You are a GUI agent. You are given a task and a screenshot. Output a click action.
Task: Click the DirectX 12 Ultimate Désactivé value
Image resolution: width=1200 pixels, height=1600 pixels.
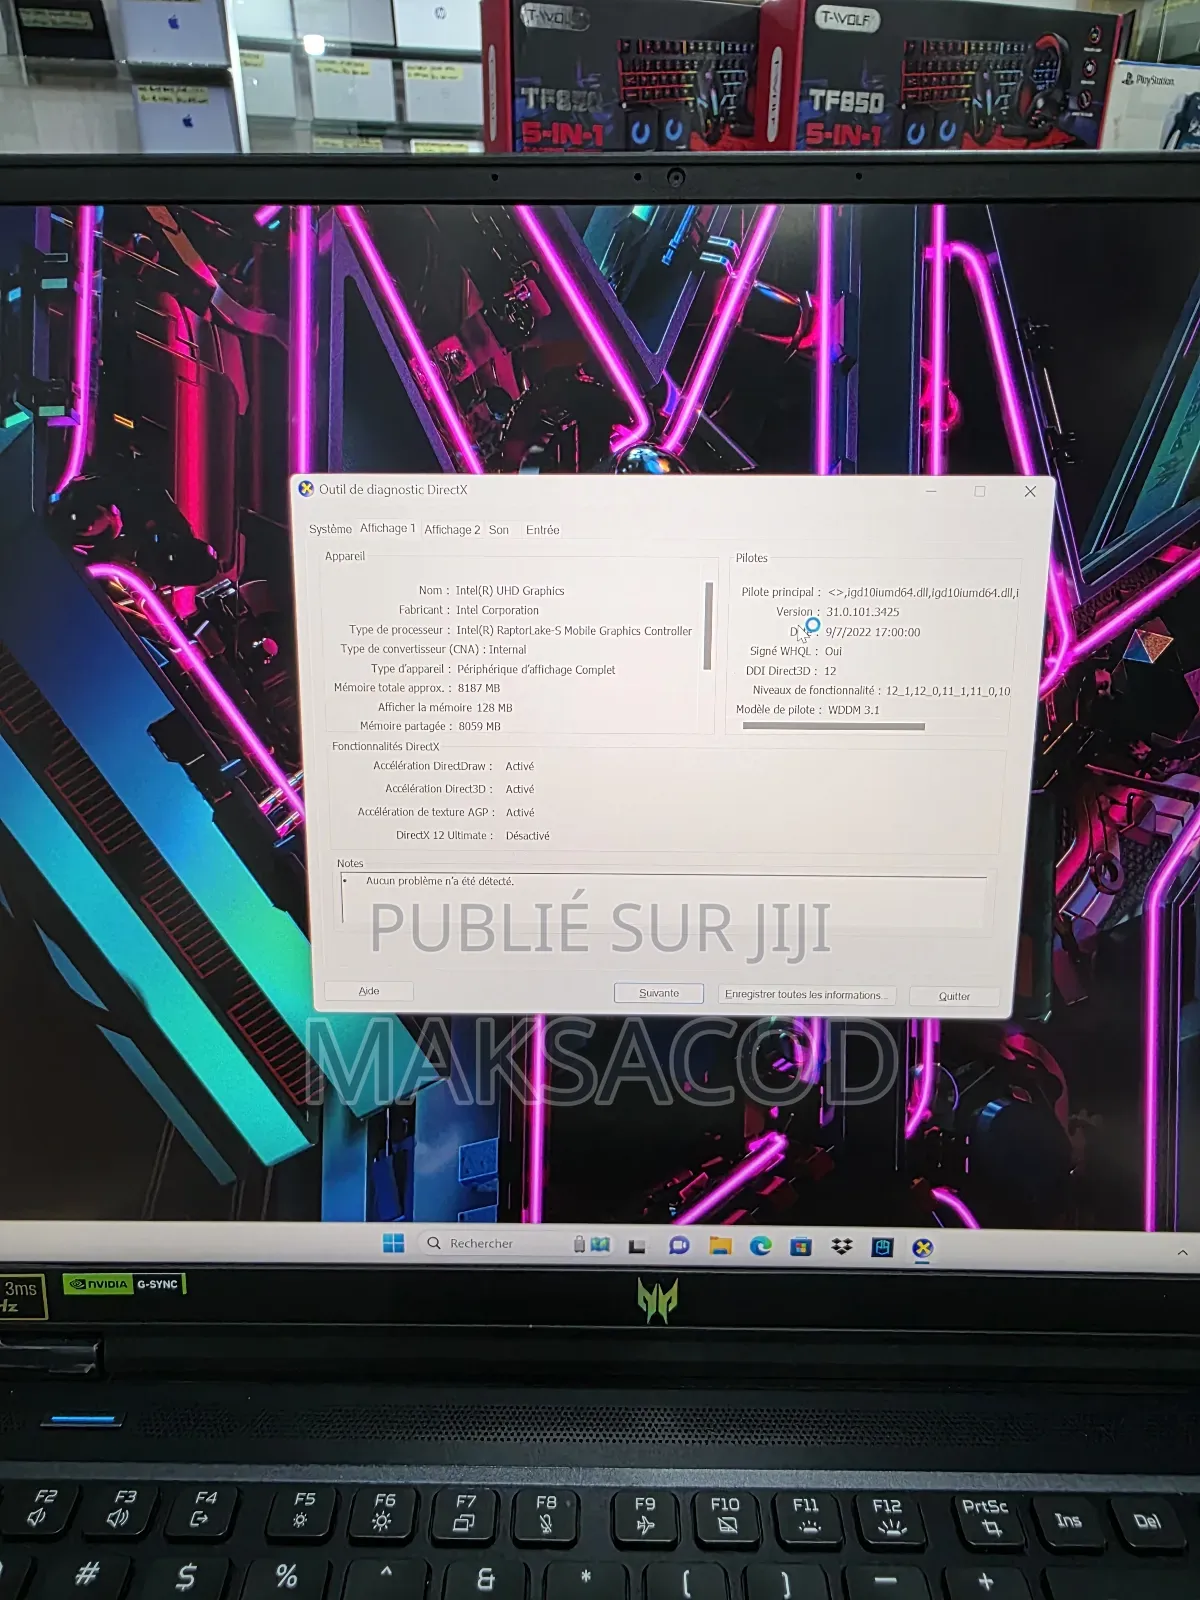pyautogui.click(x=527, y=836)
